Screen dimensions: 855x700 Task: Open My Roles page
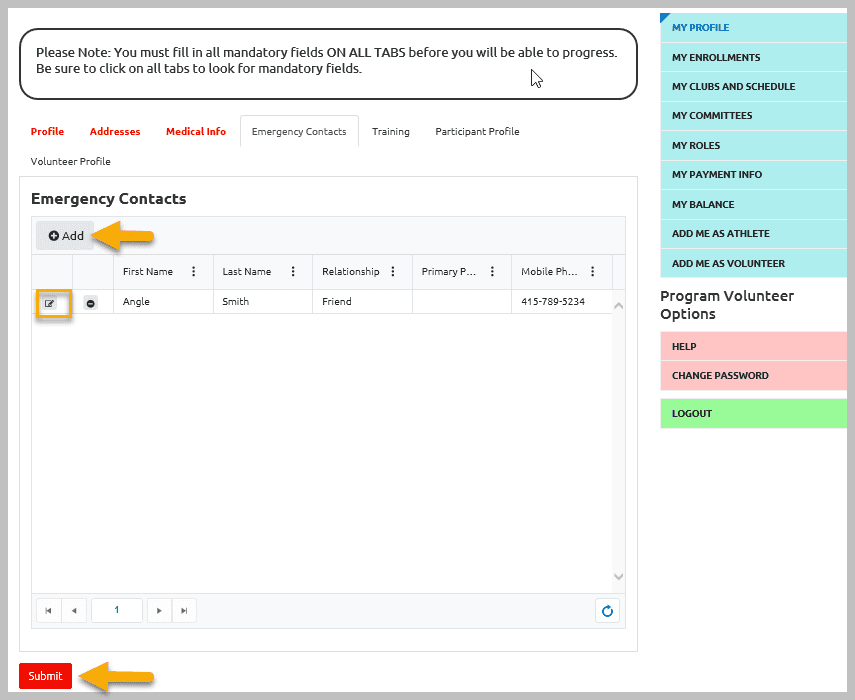click(x=754, y=146)
